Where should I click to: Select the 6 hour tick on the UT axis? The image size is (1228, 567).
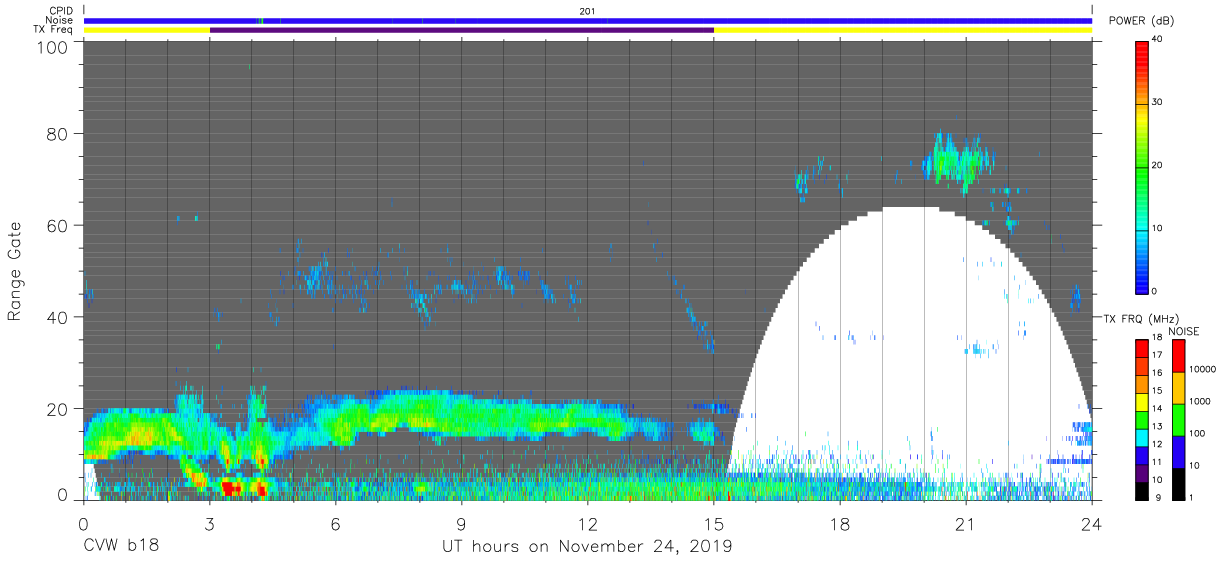335,523
